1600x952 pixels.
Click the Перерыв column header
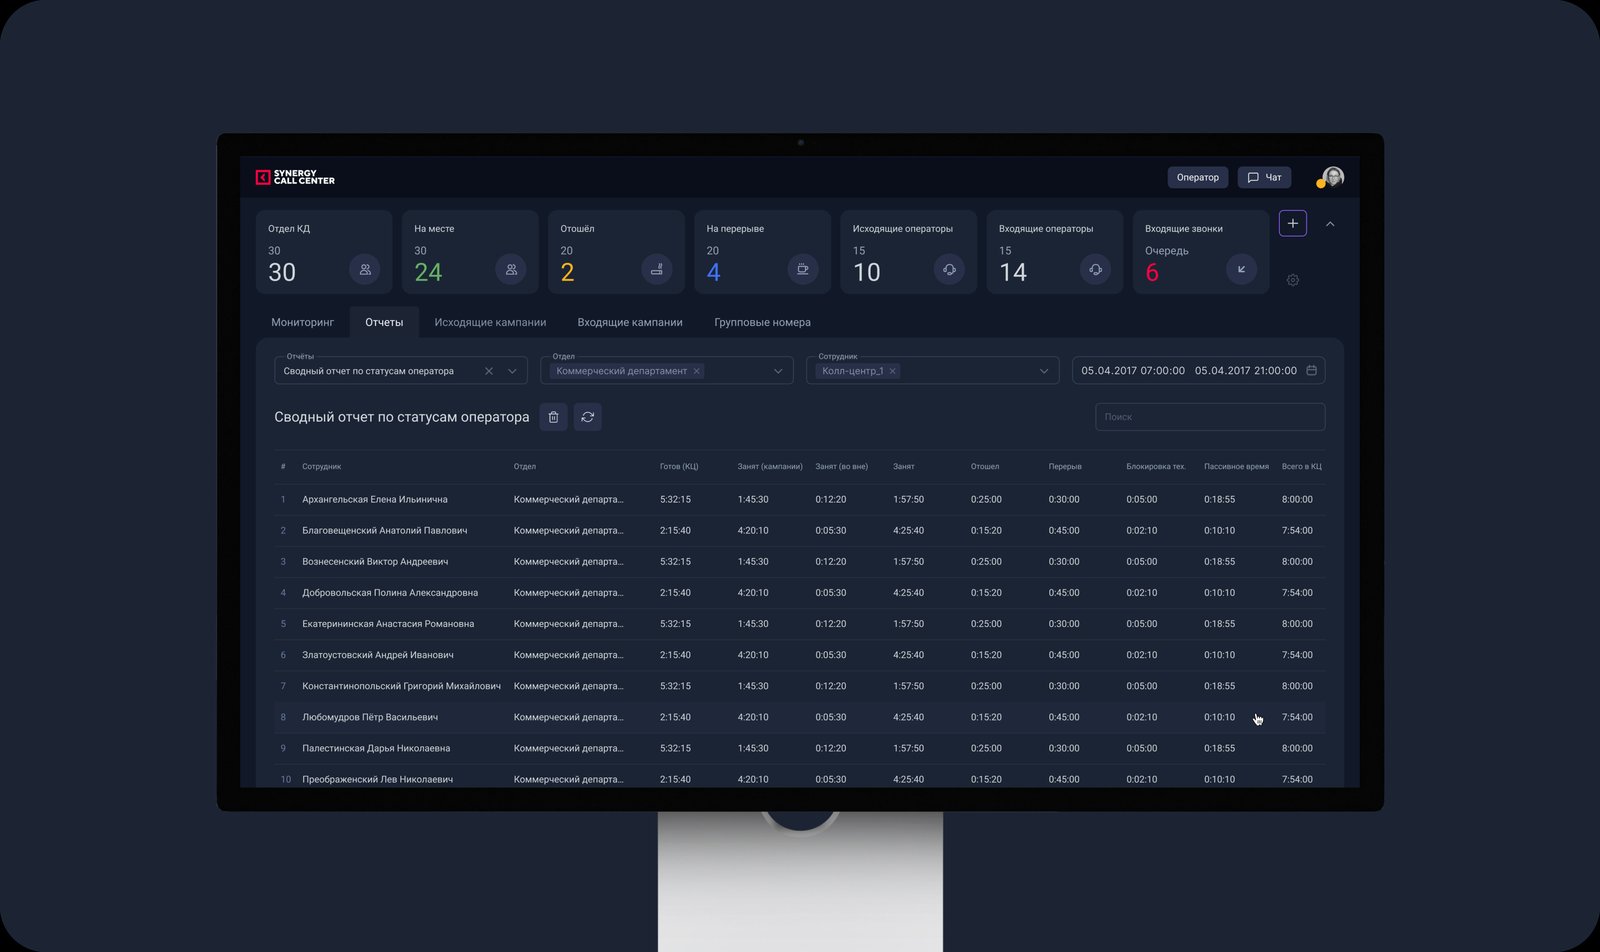1065,467
